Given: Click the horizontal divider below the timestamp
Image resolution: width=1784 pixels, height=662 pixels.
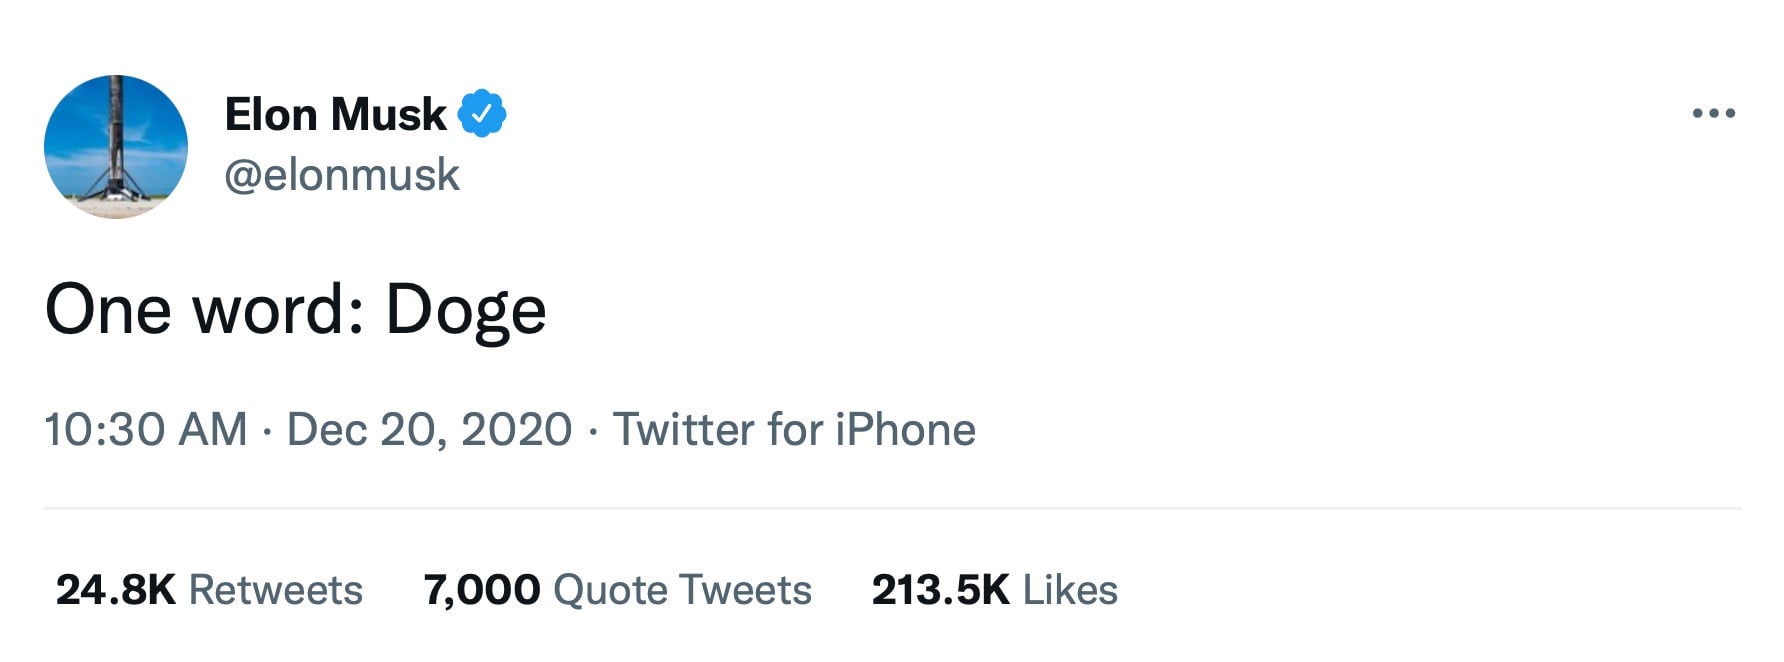Looking at the screenshot, I should pyautogui.click(x=892, y=508).
